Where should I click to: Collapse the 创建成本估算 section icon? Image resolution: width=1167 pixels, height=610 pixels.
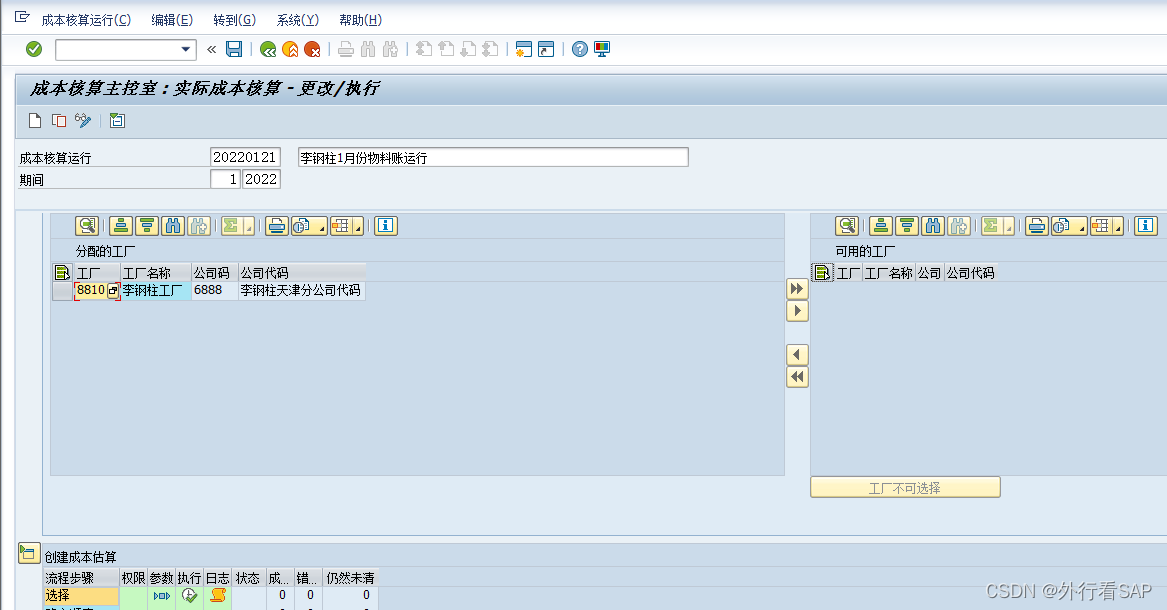click(x=28, y=553)
